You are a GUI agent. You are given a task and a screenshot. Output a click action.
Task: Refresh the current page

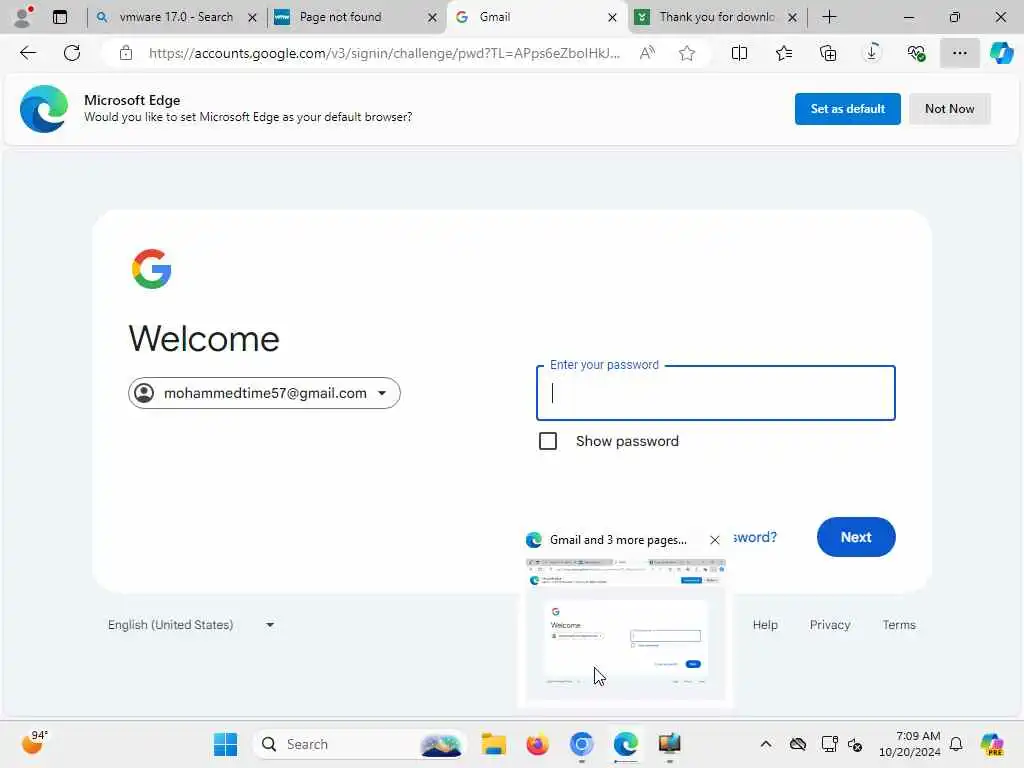[72, 53]
